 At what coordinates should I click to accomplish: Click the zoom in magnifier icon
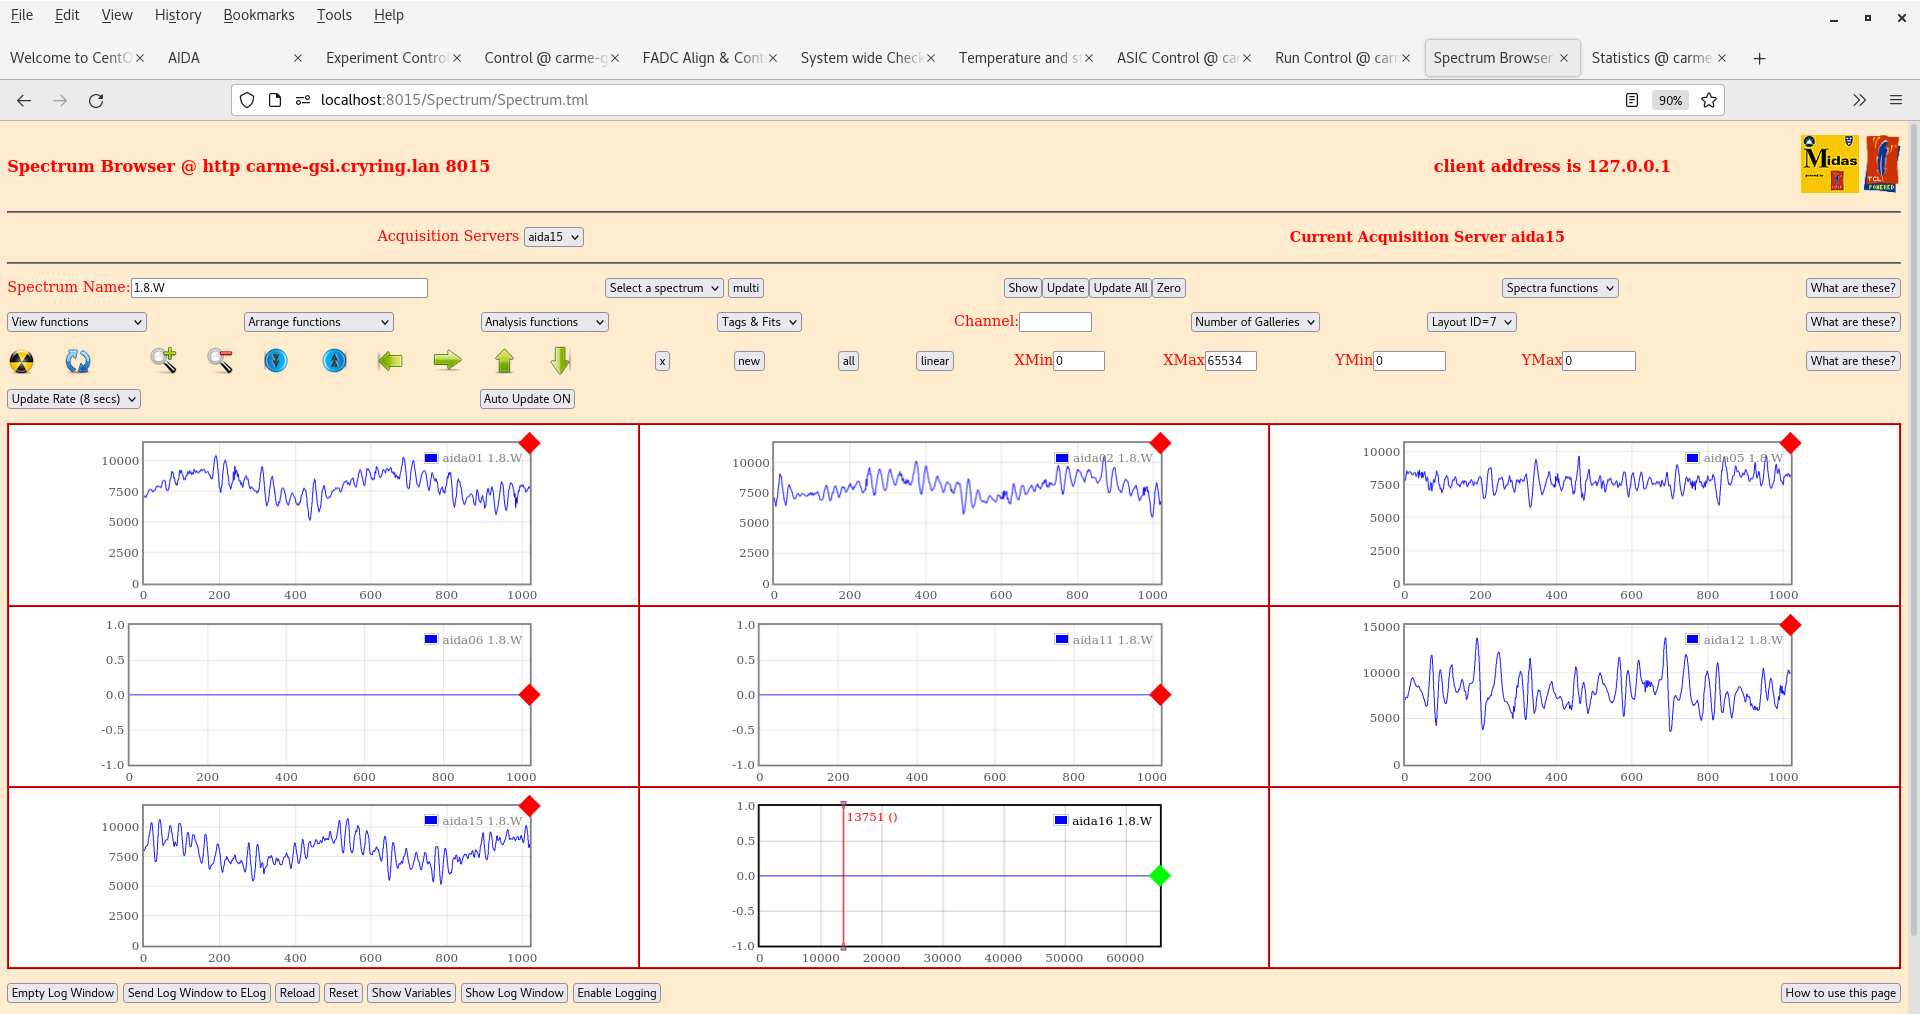(164, 360)
